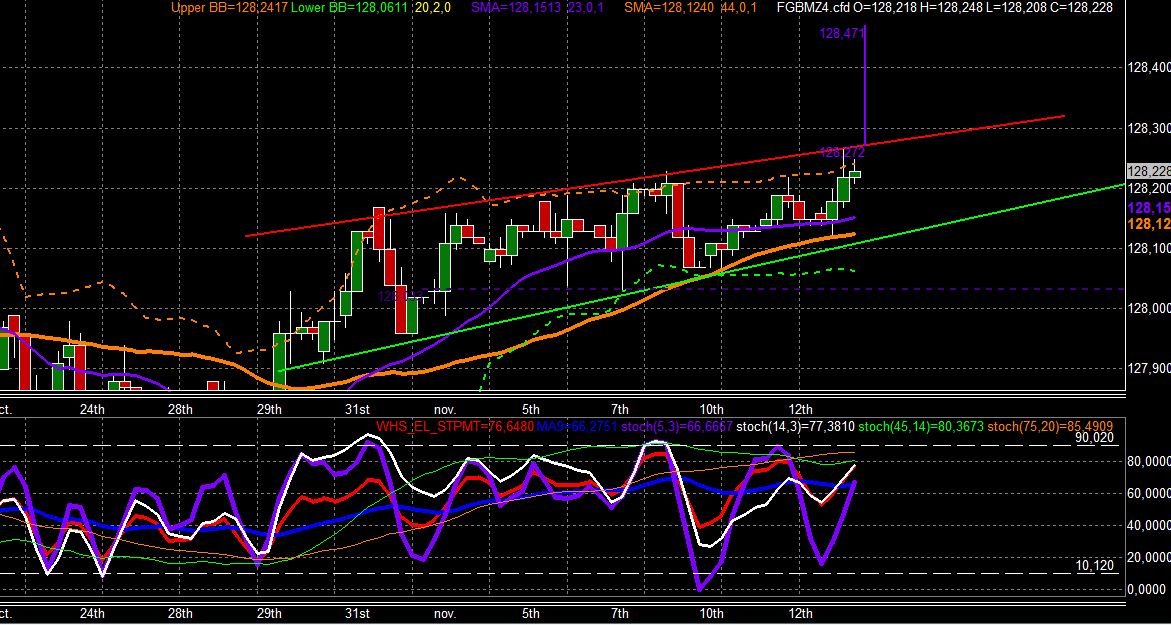Click the 10,120 oversold level label

pyautogui.click(x=1096, y=565)
